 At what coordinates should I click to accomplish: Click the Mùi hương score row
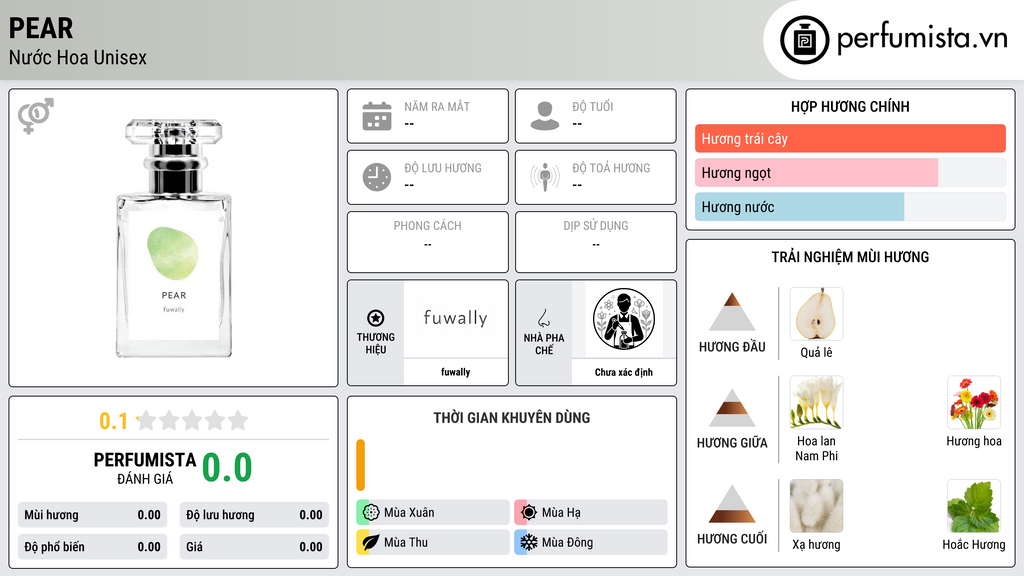(92, 515)
